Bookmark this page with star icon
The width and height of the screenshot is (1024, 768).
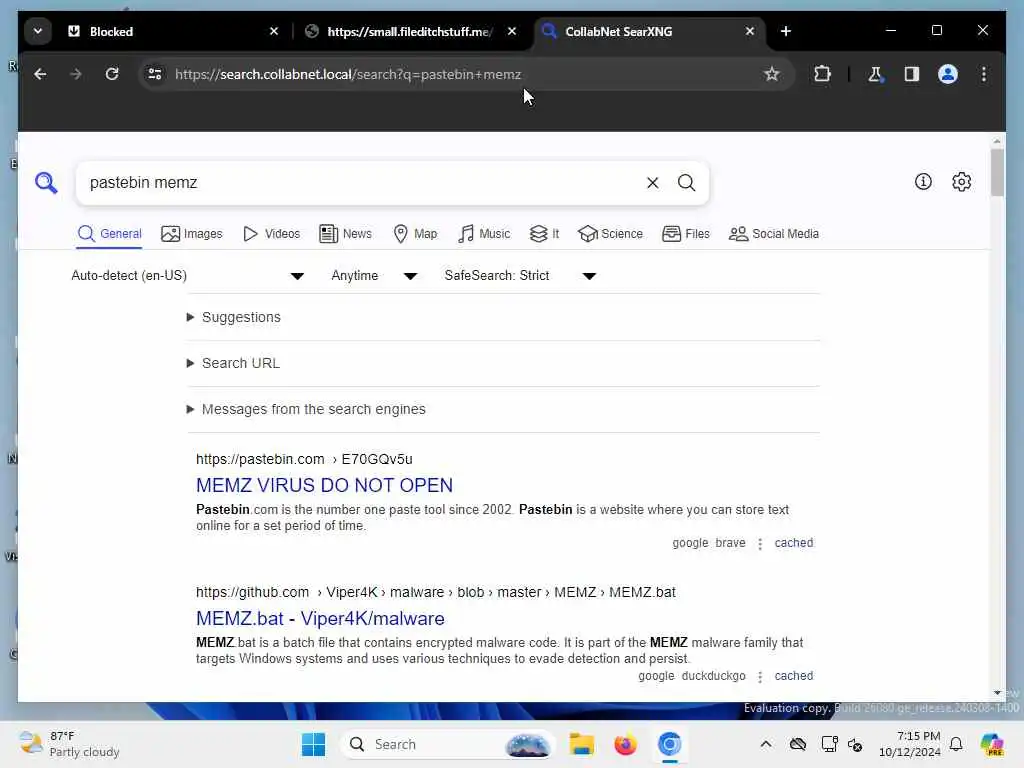click(x=772, y=74)
